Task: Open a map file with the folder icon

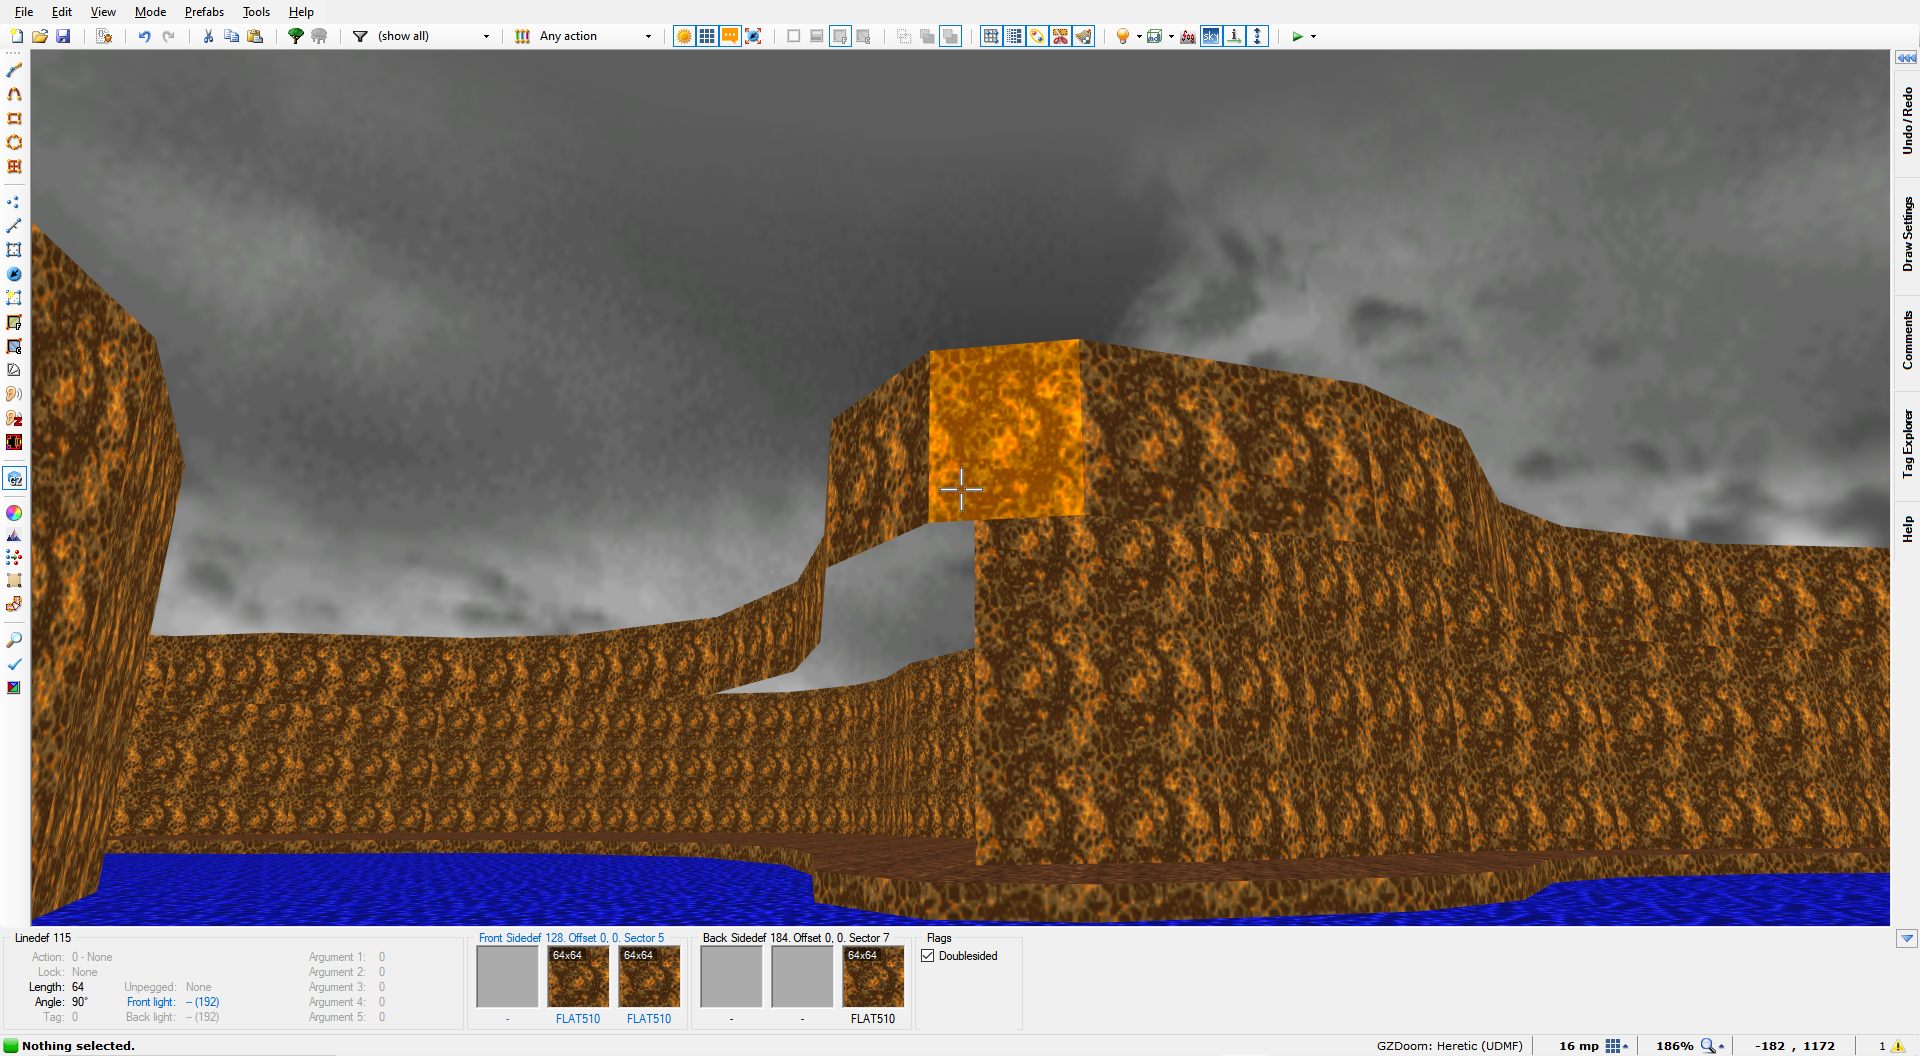Action: point(40,36)
